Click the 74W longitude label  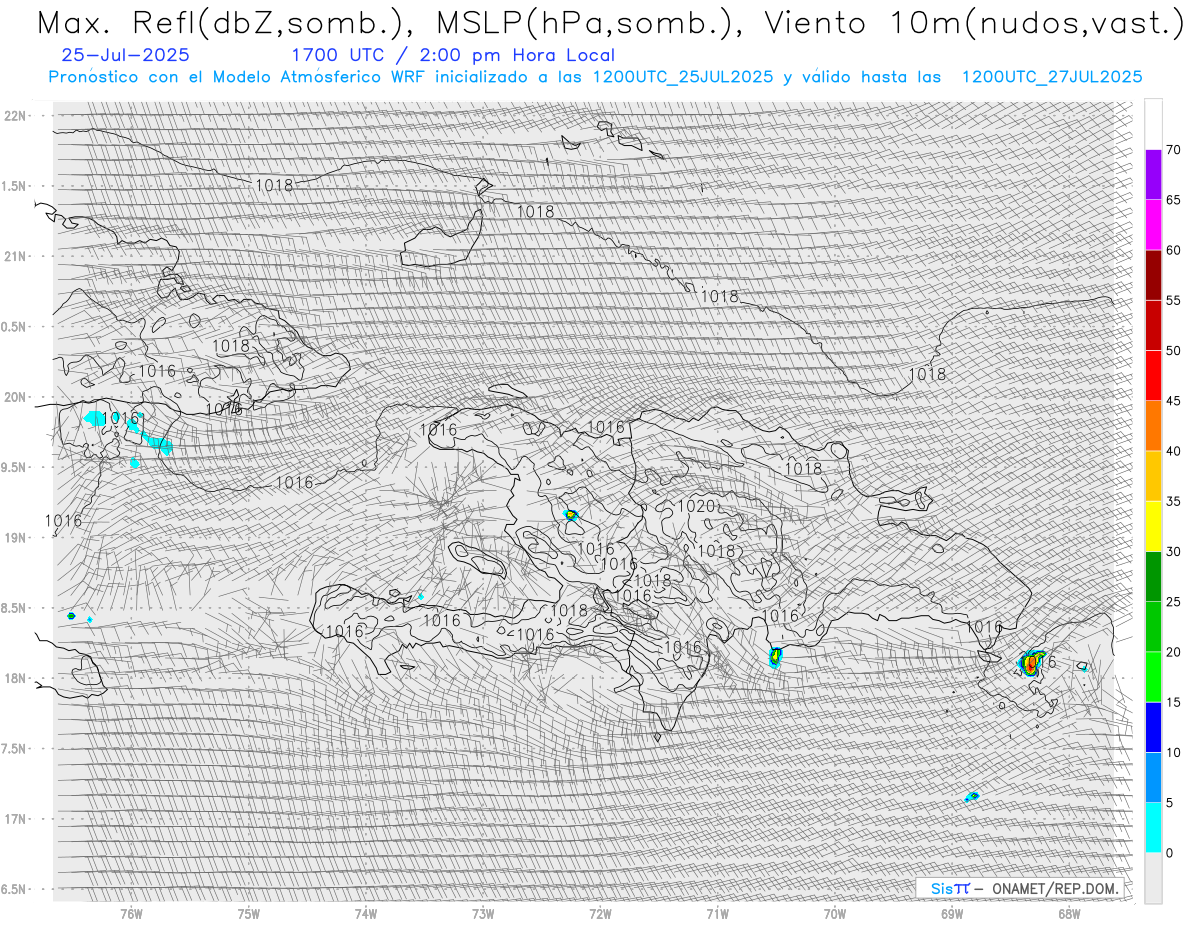tap(366, 912)
